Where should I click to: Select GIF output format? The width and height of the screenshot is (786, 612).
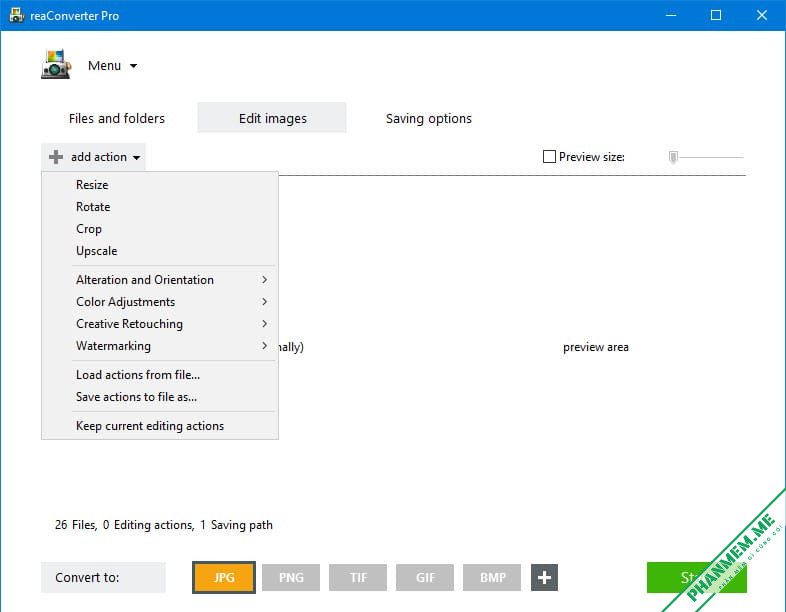coord(425,577)
